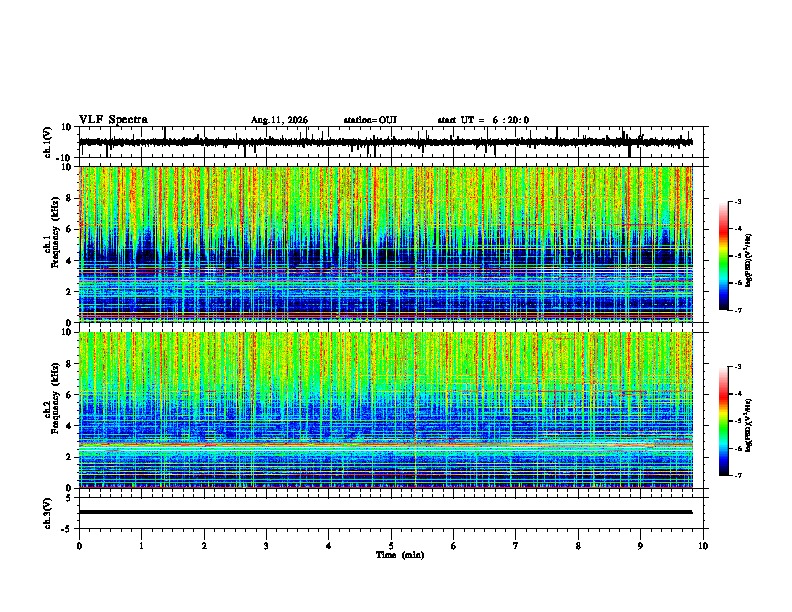Click the 'ch.1(V)' axis label
Screen dimensions: 792x612
tap(48, 142)
